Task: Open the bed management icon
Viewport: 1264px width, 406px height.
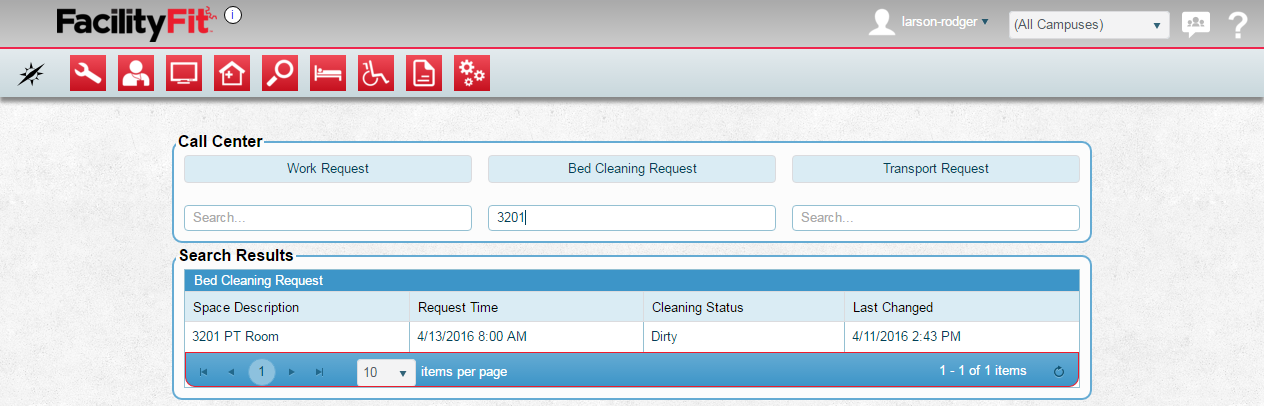Action: click(x=328, y=73)
